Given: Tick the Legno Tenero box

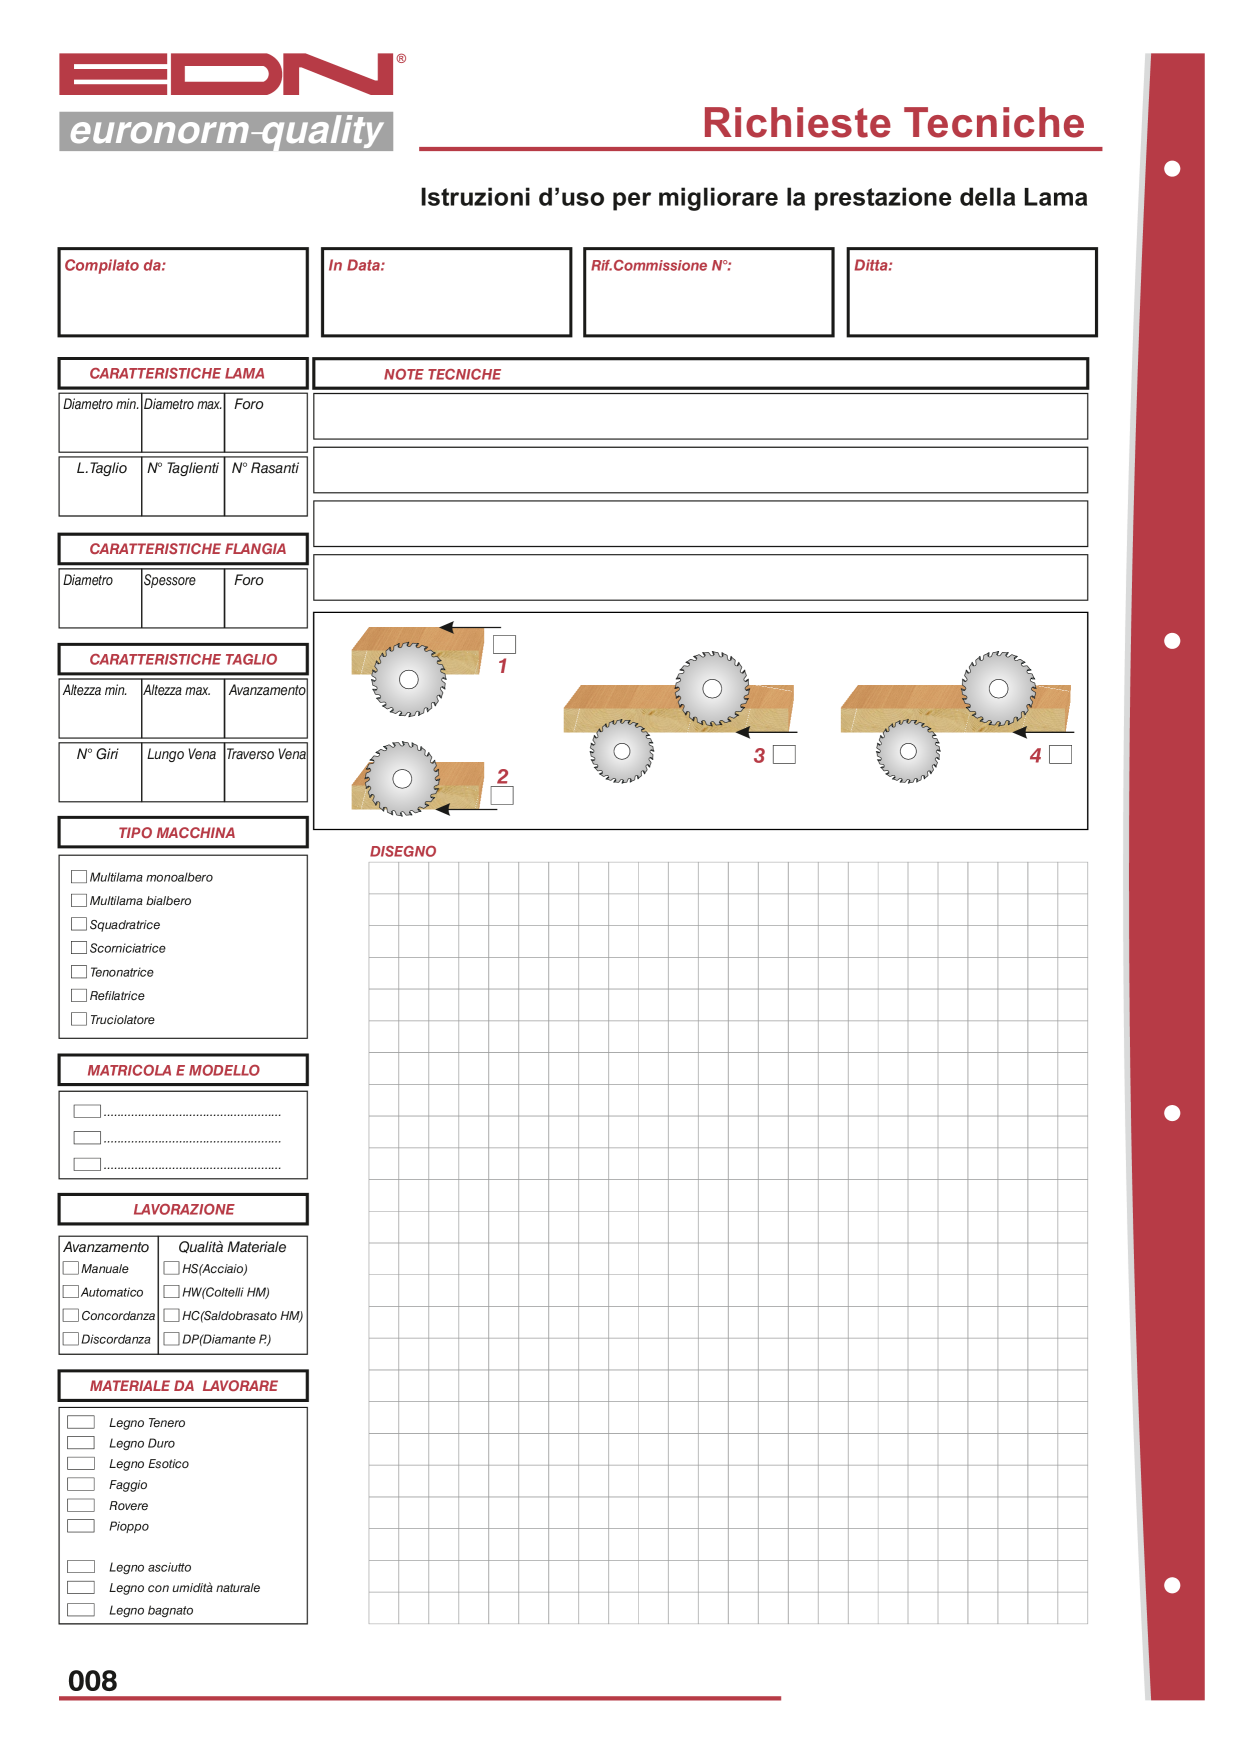Looking at the screenshot, I should 81,1422.
